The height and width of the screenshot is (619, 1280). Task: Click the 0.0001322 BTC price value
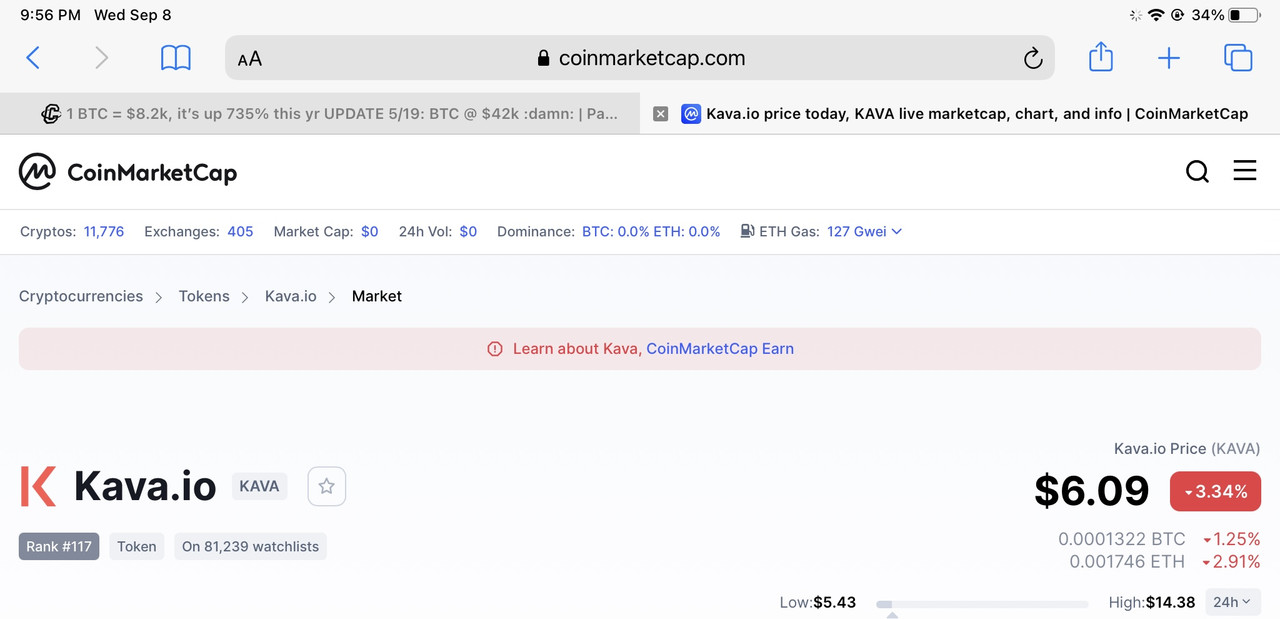[x=1122, y=539]
